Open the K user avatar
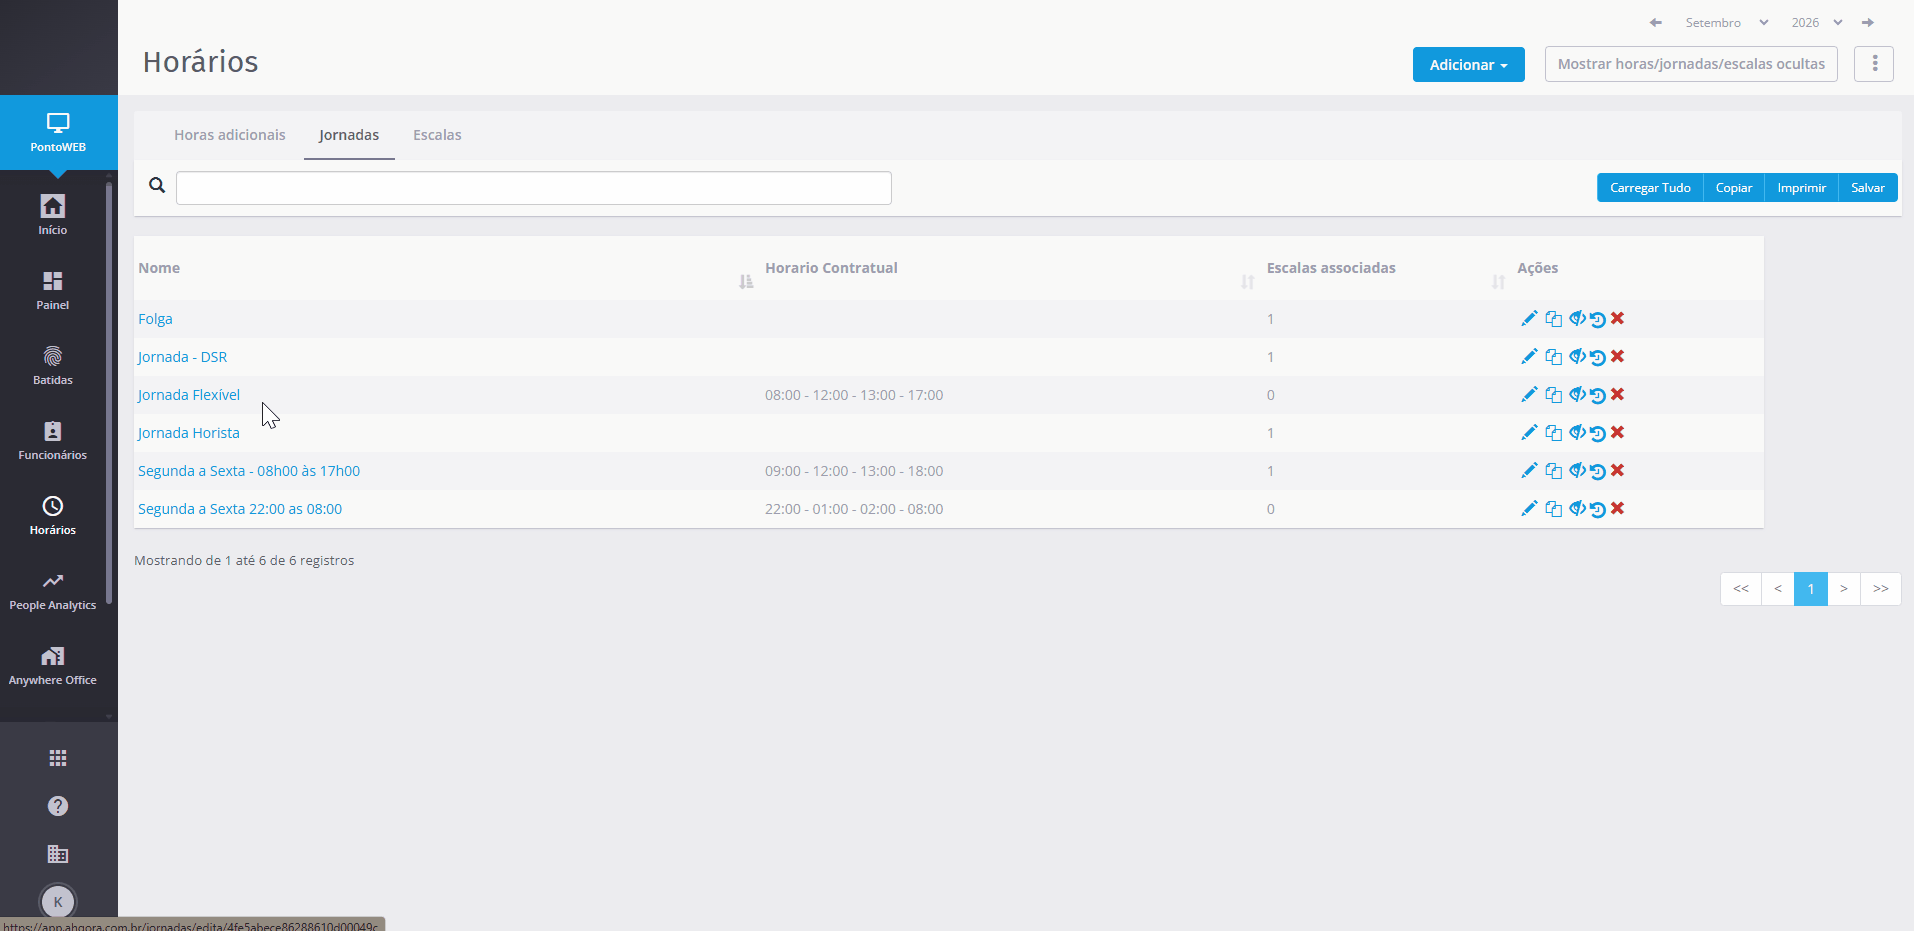The width and height of the screenshot is (1914, 931). pos(58,902)
